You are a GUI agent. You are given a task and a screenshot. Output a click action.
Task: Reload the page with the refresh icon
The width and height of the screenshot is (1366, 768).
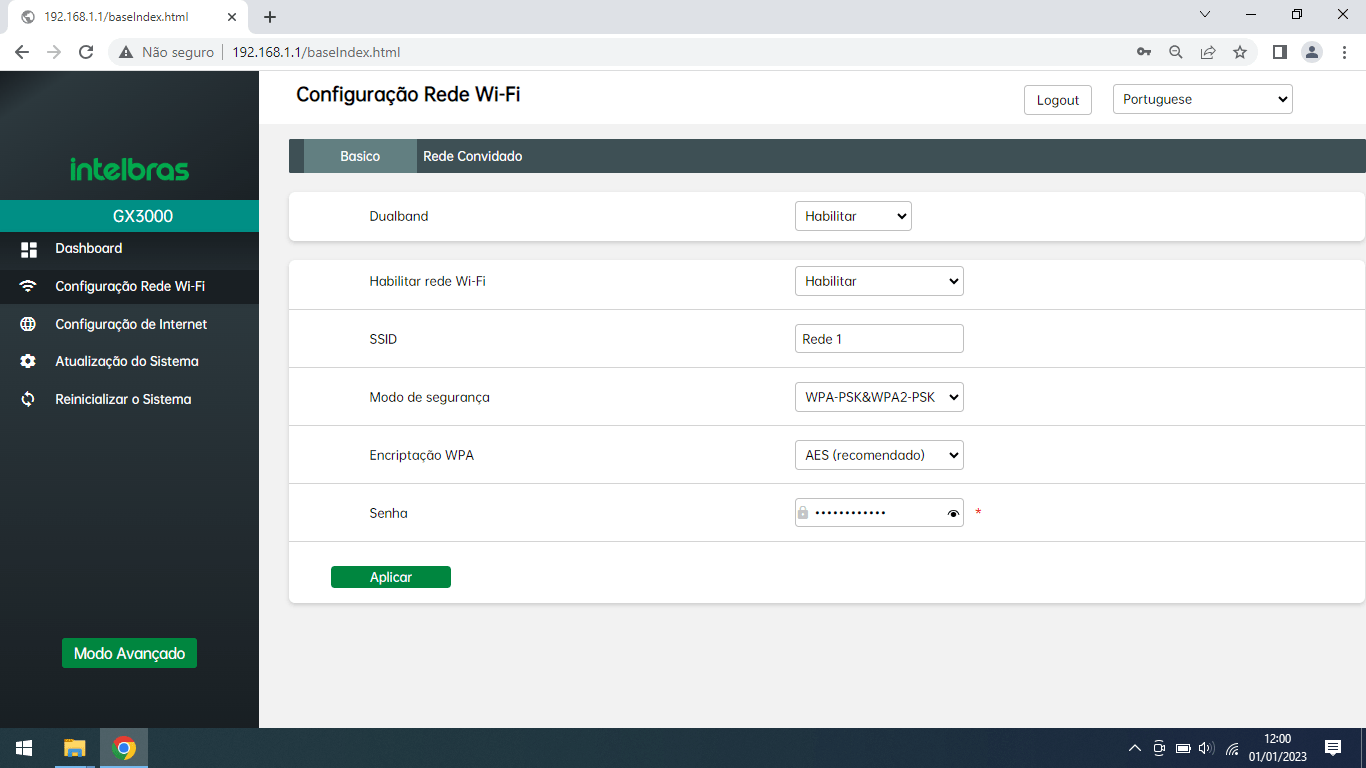(86, 52)
